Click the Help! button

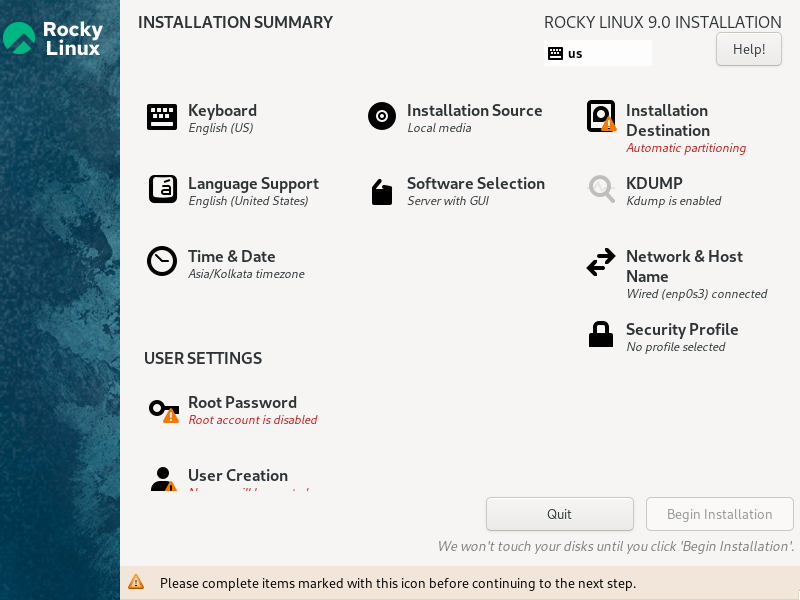(748, 49)
